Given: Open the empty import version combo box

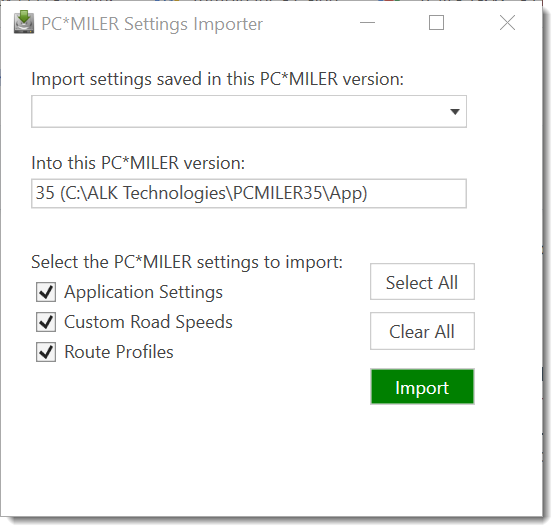Looking at the screenshot, I should point(249,111).
